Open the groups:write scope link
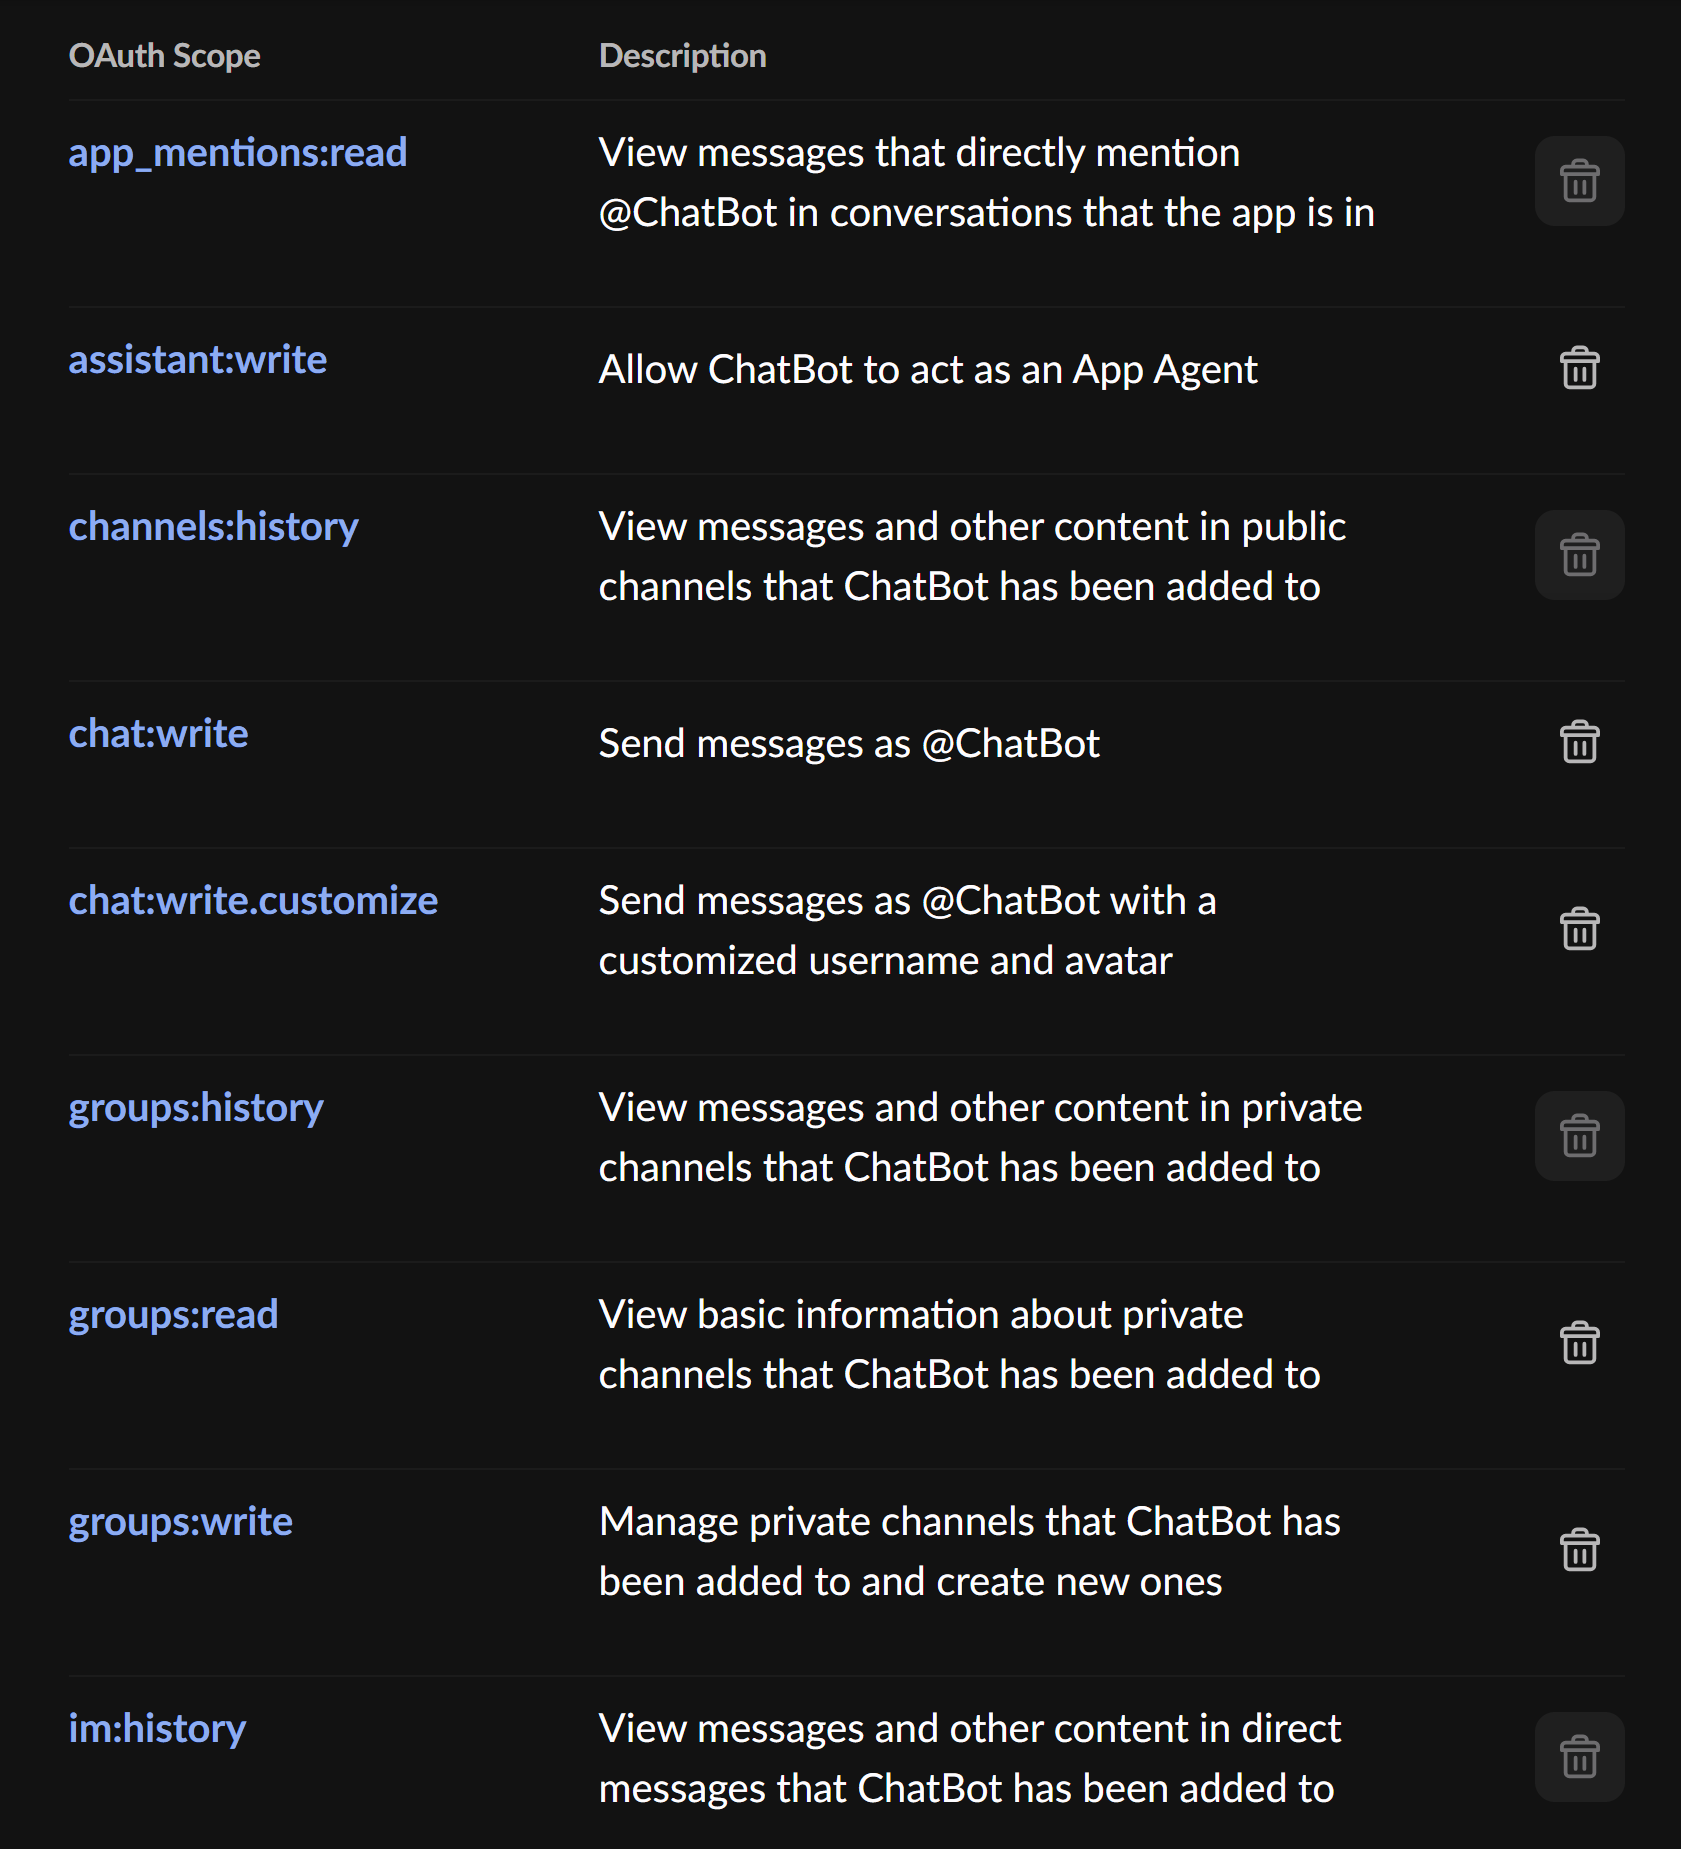Viewport: 1681px width, 1849px height. click(x=180, y=1522)
